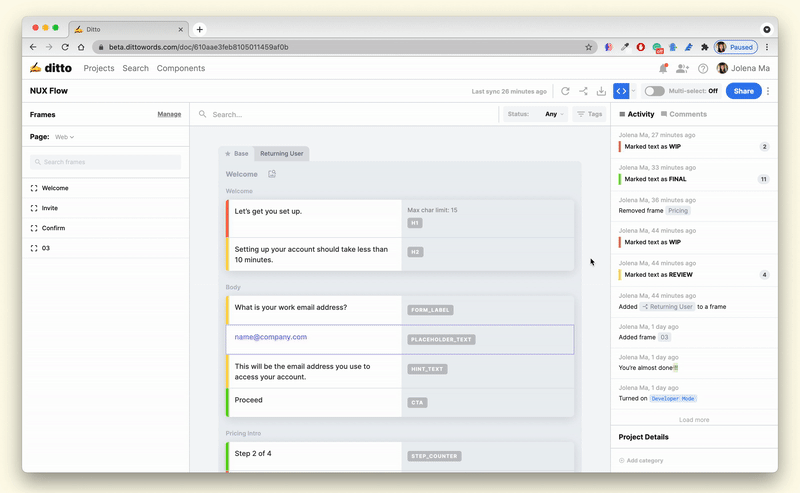The width and height of the screenshot is (800, 493).
Task: Click the CTA tag badge
Action: click(x=417, y=403)
